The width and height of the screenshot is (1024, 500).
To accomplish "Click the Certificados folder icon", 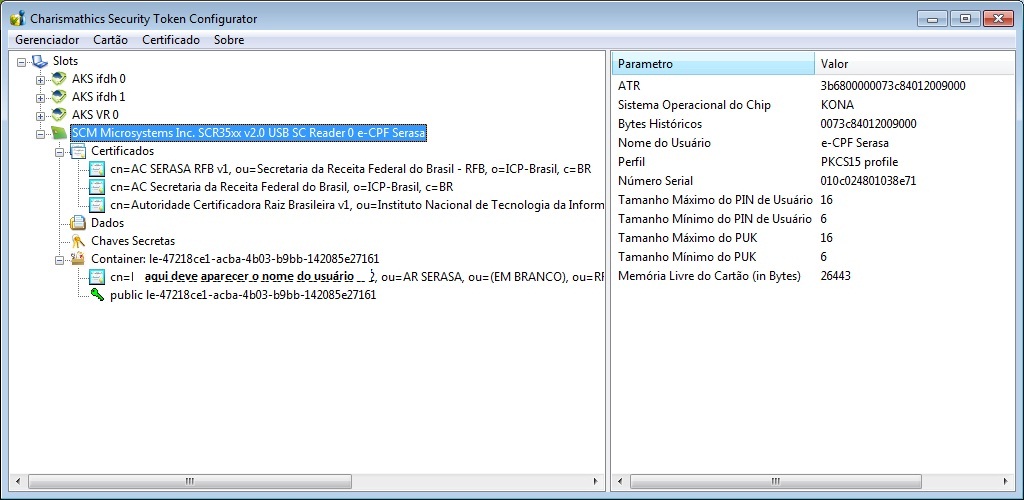I will [x=78, y=151].
